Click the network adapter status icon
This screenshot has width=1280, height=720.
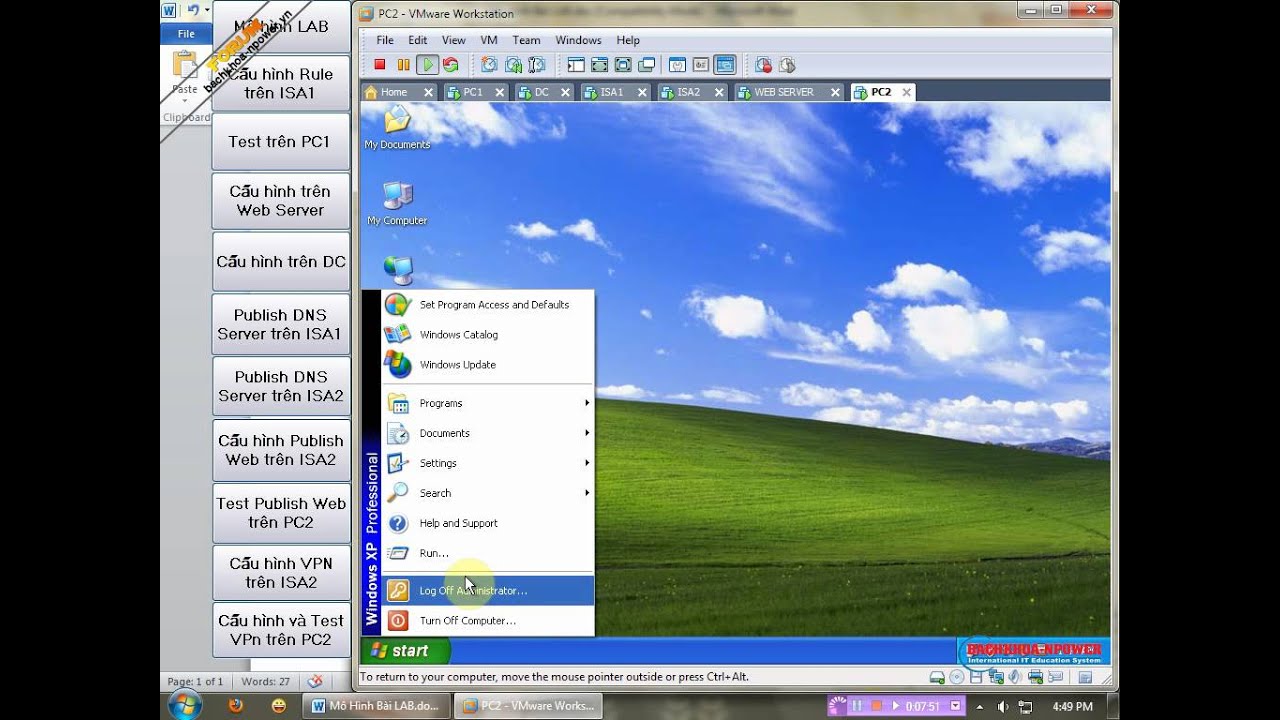tap(997, 677)
